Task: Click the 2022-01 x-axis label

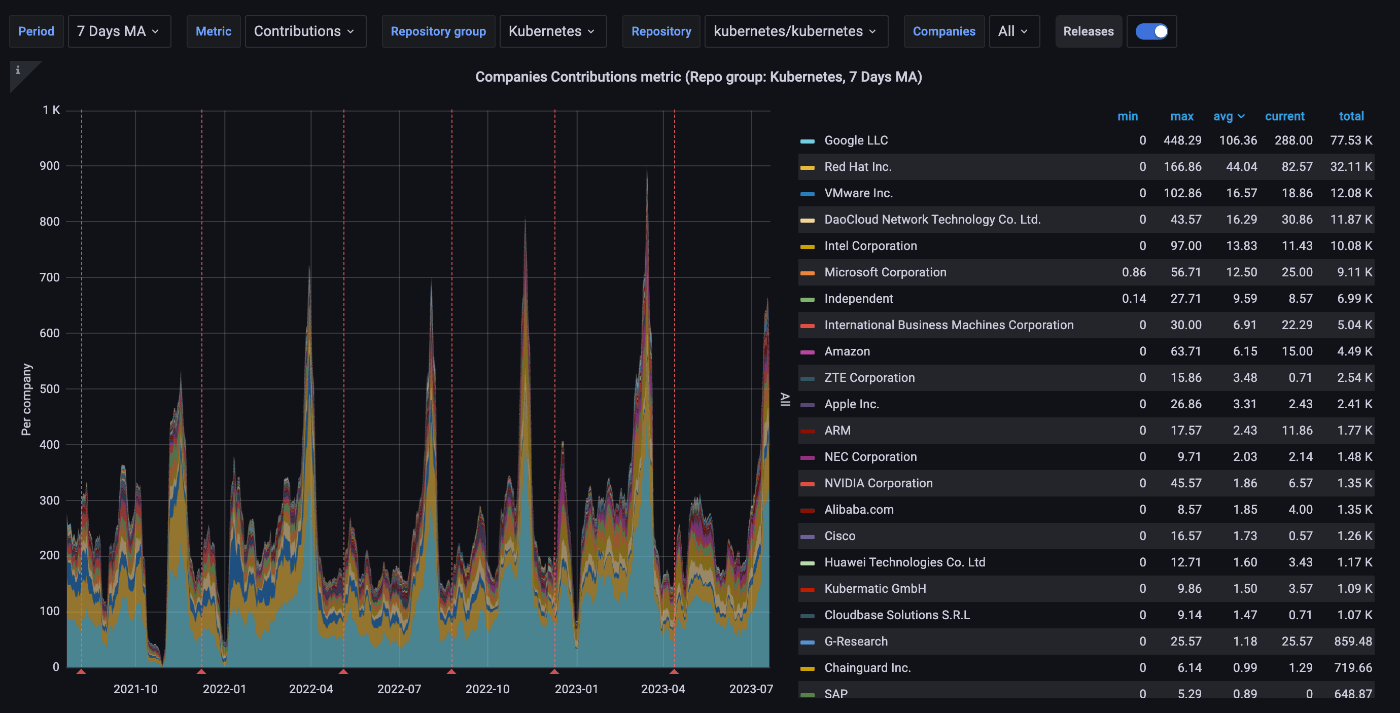Action: point(224,689)
